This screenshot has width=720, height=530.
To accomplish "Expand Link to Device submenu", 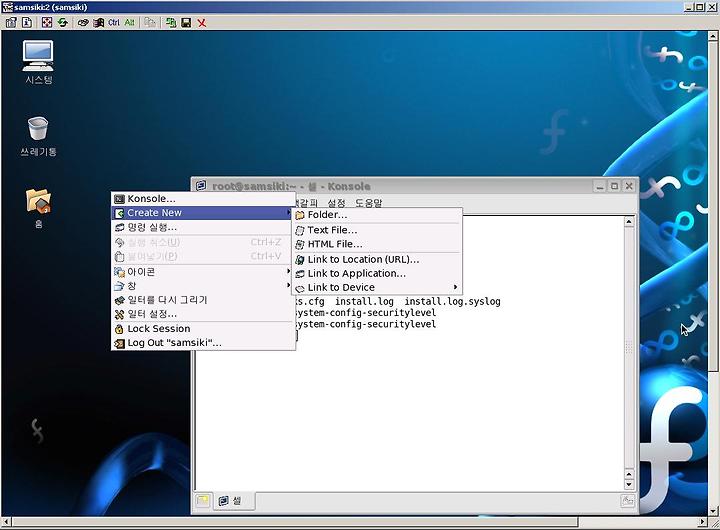I will pos(377,288).
